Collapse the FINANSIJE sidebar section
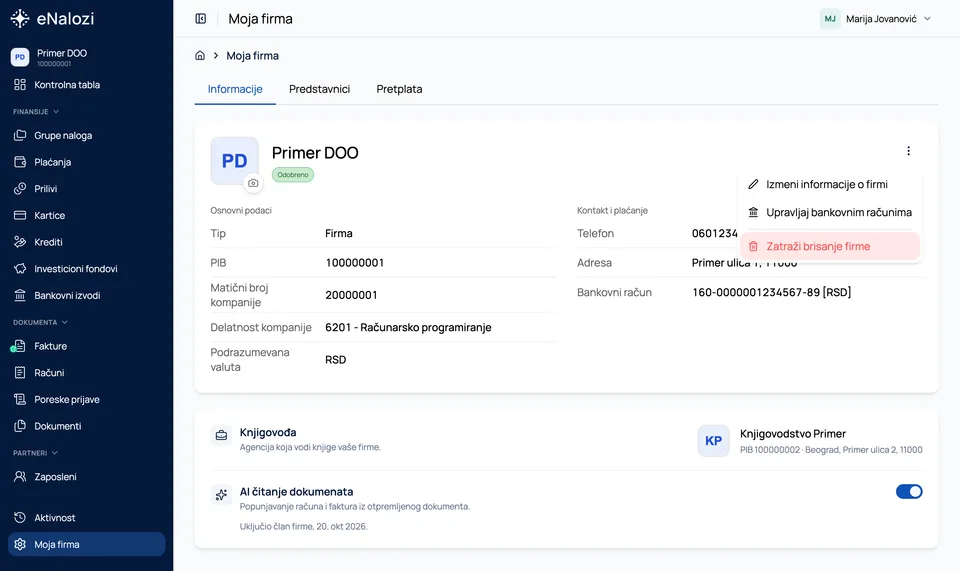Viewport: 960px width, 571px height. pyautogui.click(x=36, y=112)
